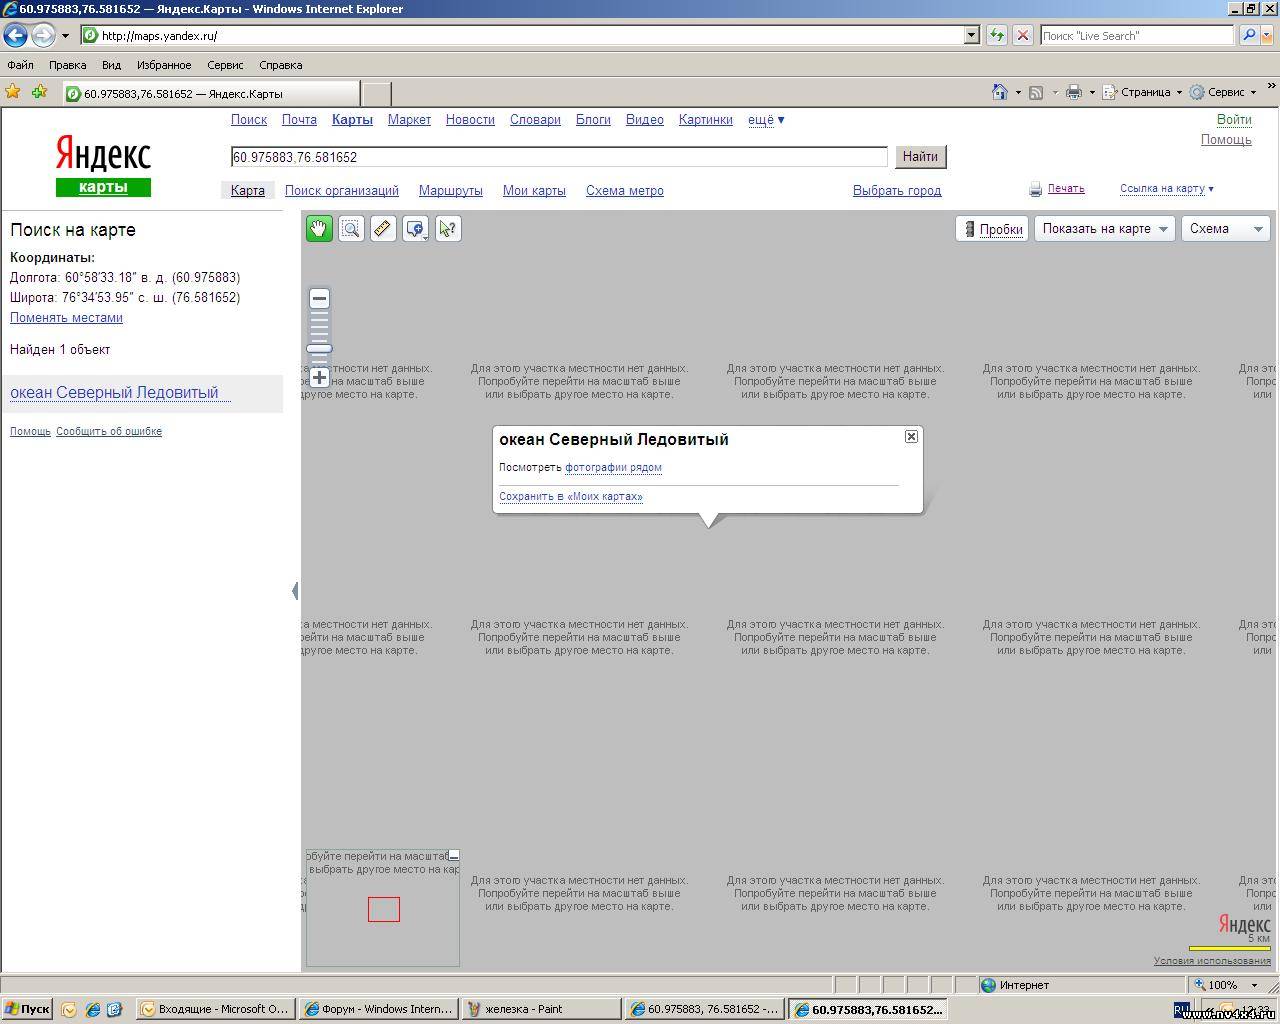This screenshot has width=1280, height=1024.
Task: Click the Live Search magnifier button
Action: [x=1248, y=35]
